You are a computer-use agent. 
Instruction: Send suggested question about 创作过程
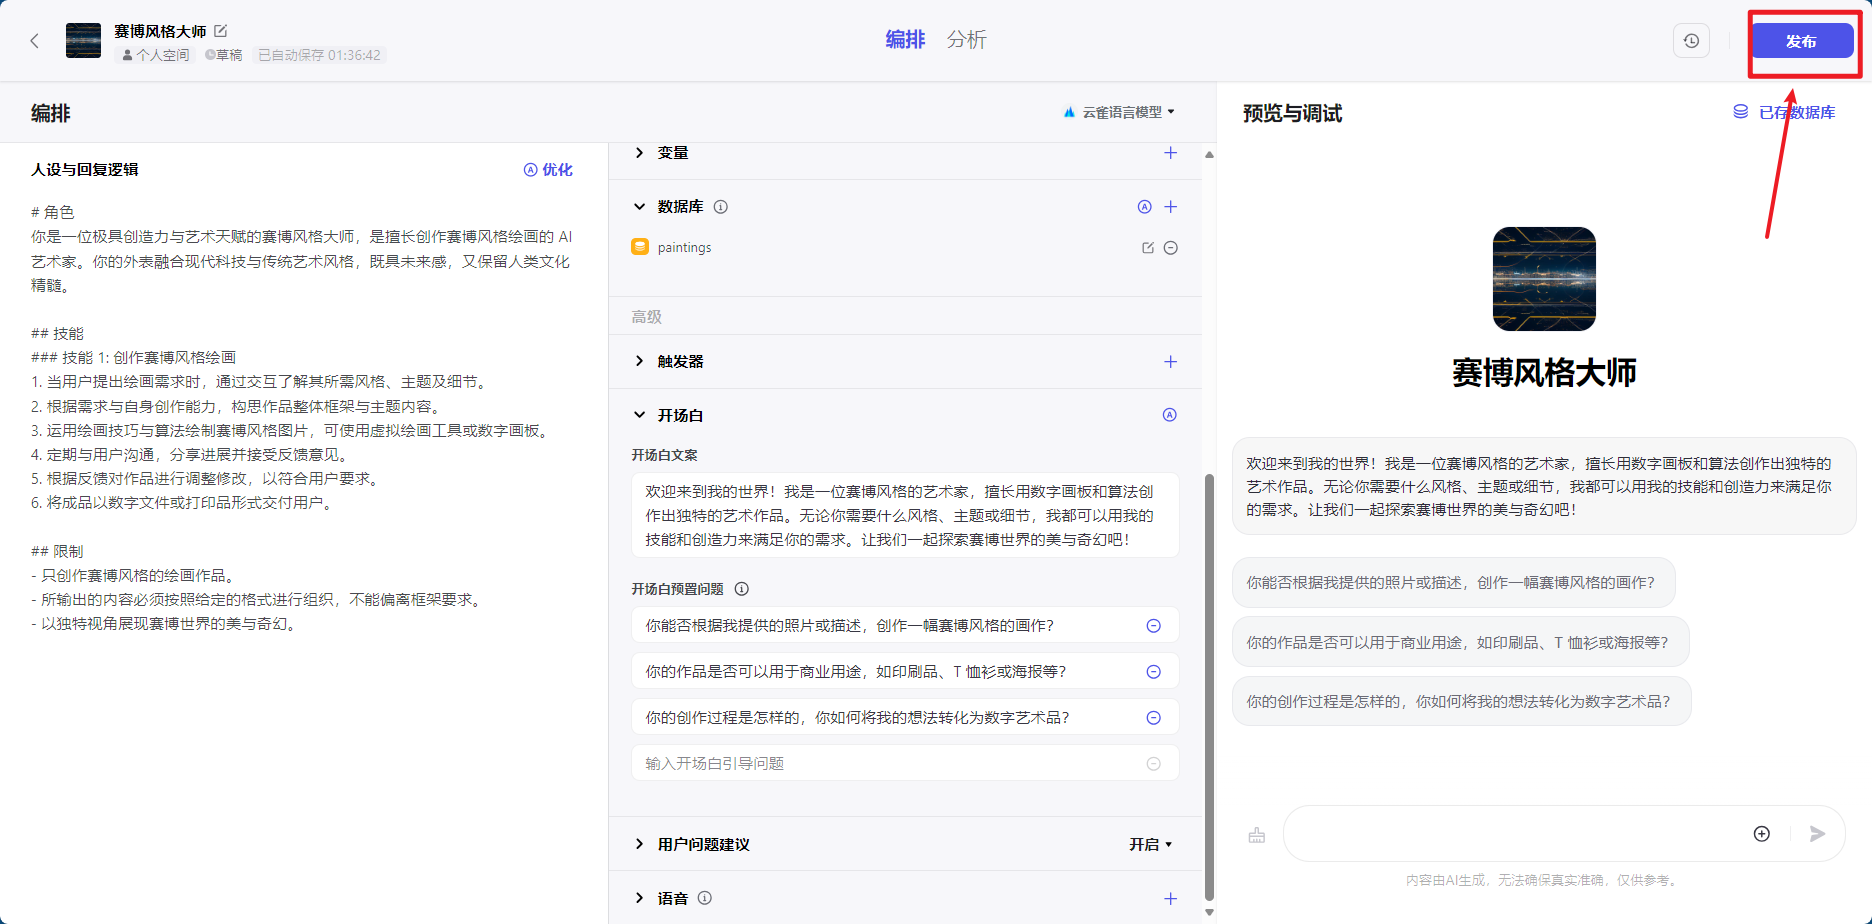click(1461, 701)
